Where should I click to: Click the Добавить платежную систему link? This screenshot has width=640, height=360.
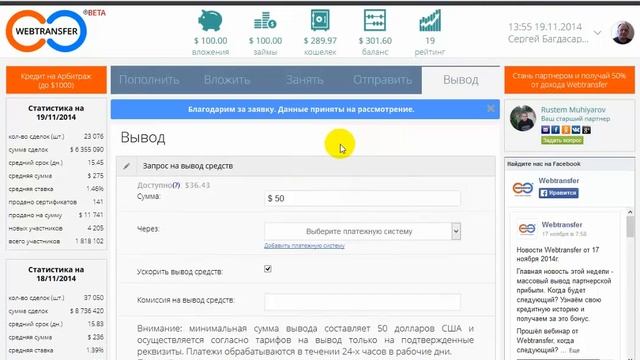tap(304, 245)
